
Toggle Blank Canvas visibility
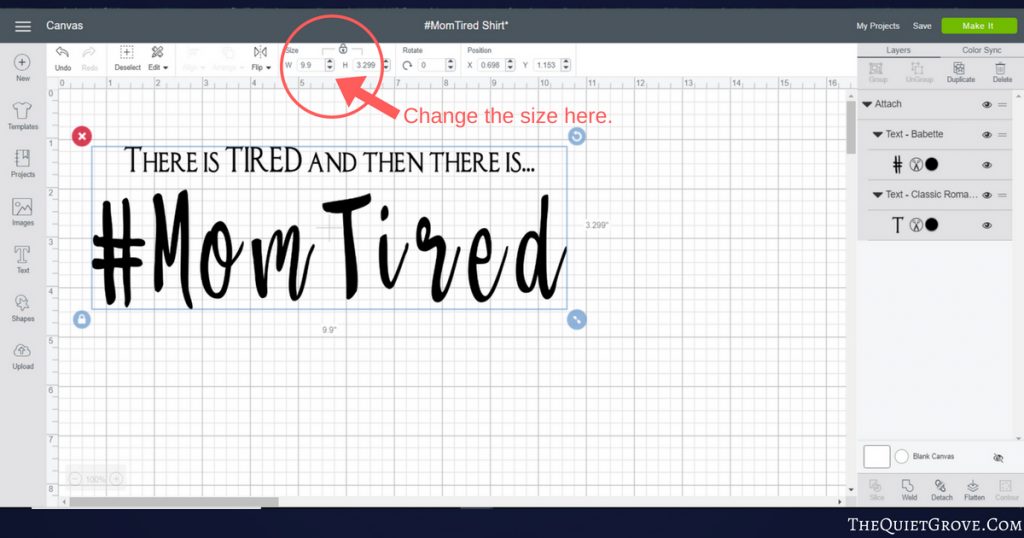click(998, 458)
